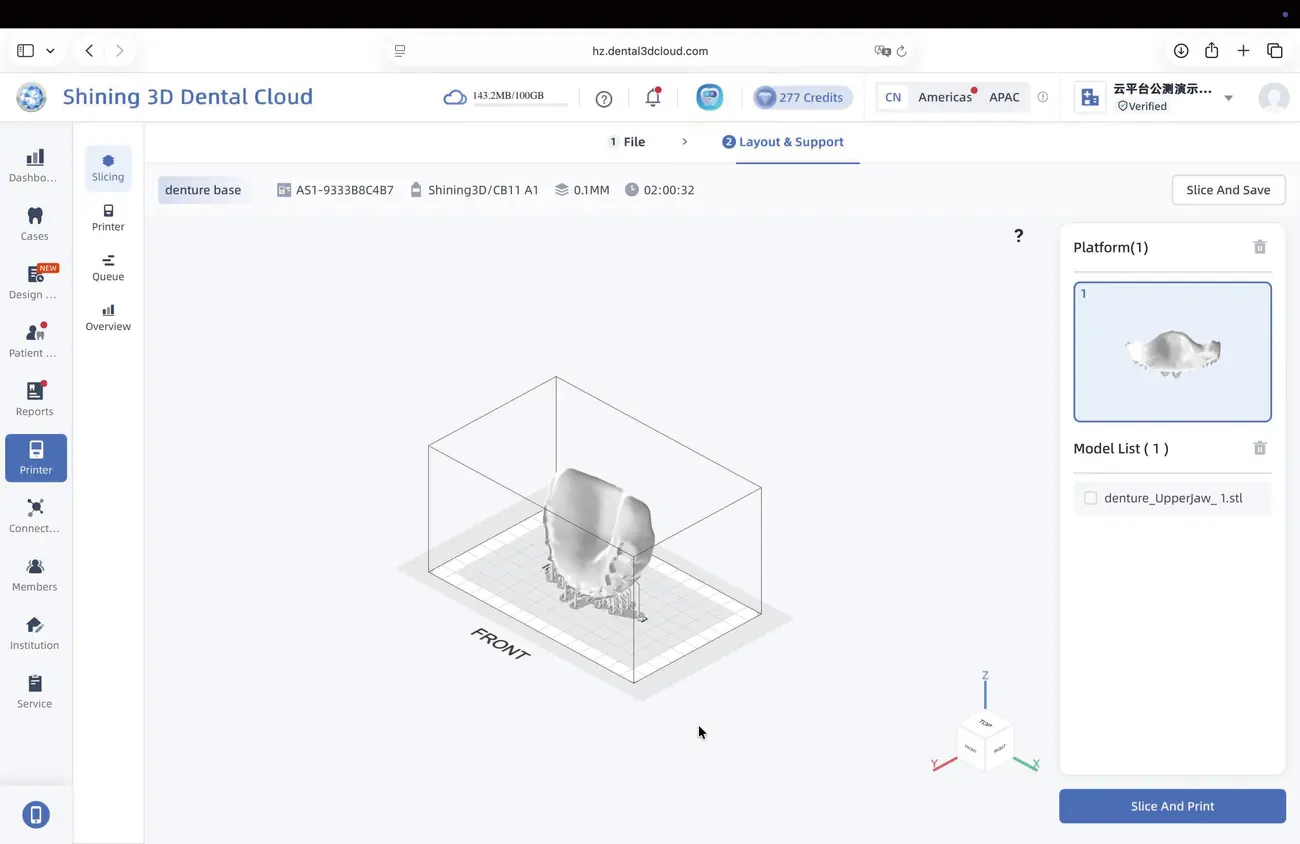
Task: Select the Layout & Support tab
Action: pyautogui.click(x=783, y=142)
